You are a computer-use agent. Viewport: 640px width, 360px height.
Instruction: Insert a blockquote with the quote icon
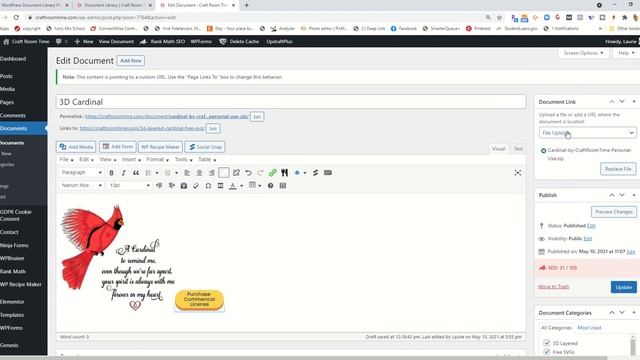coord(136,173)
